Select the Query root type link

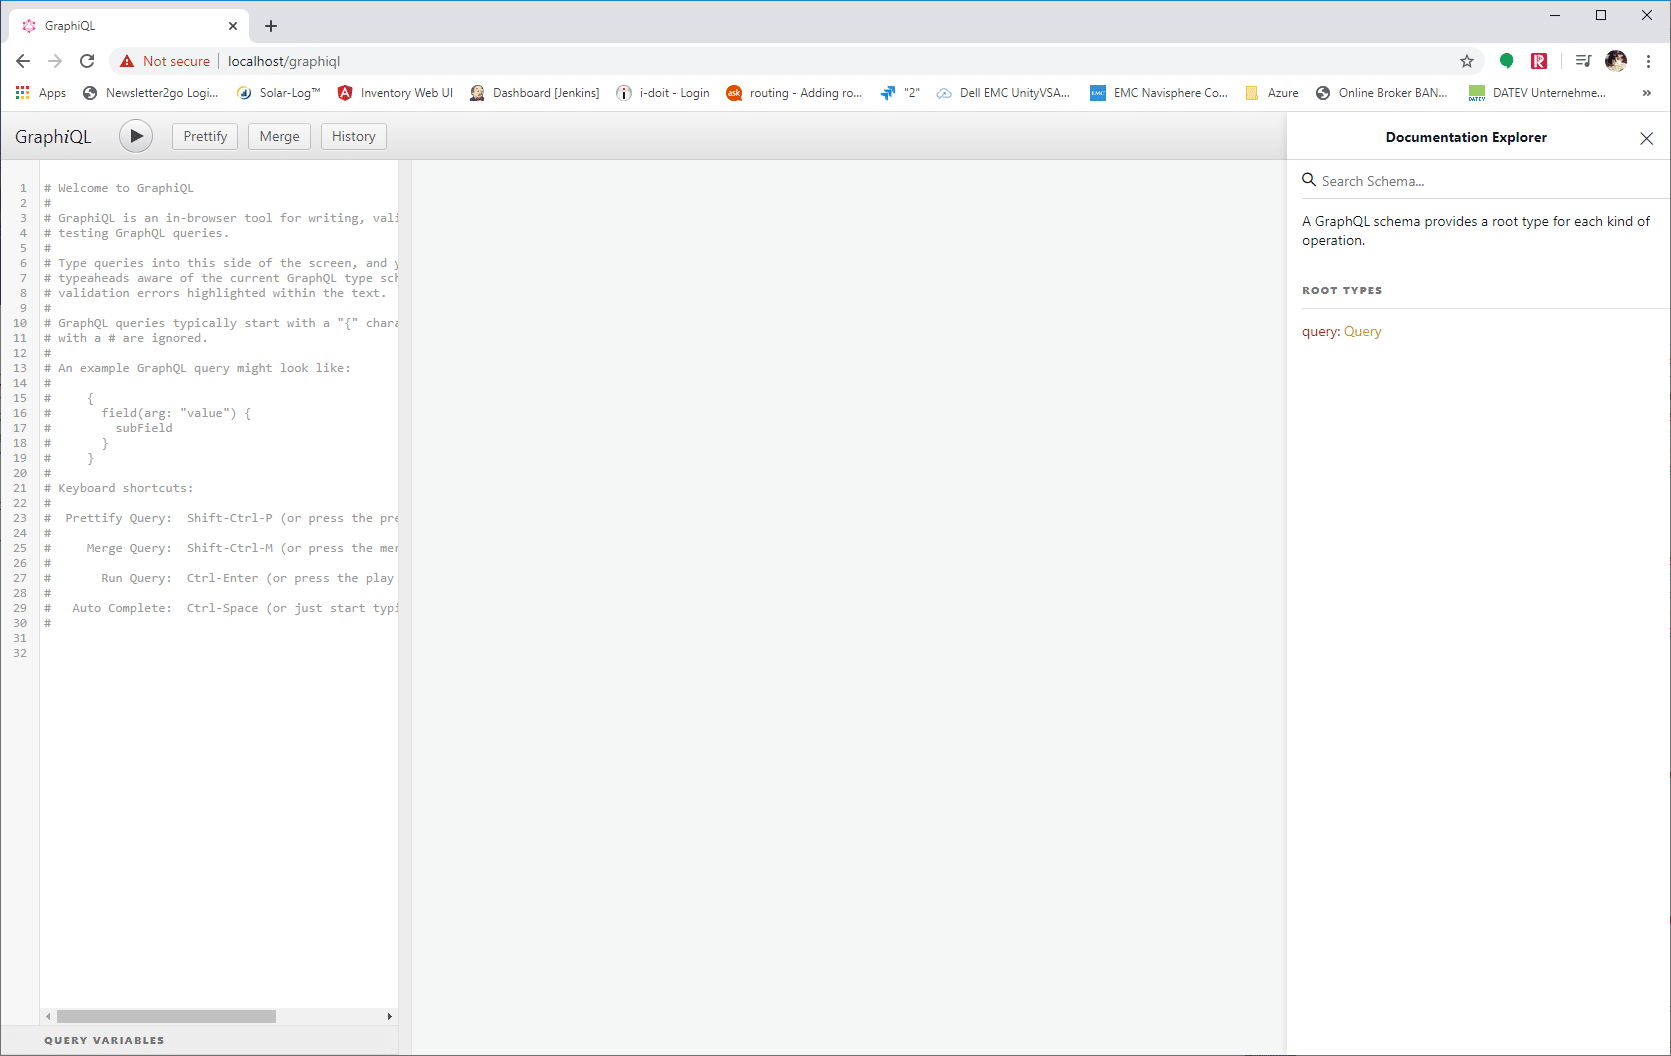[x=1362, y=331]
